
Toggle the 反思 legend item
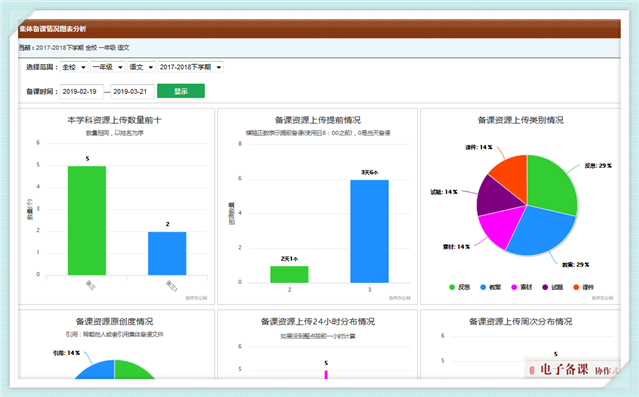(x=459, y=287)
